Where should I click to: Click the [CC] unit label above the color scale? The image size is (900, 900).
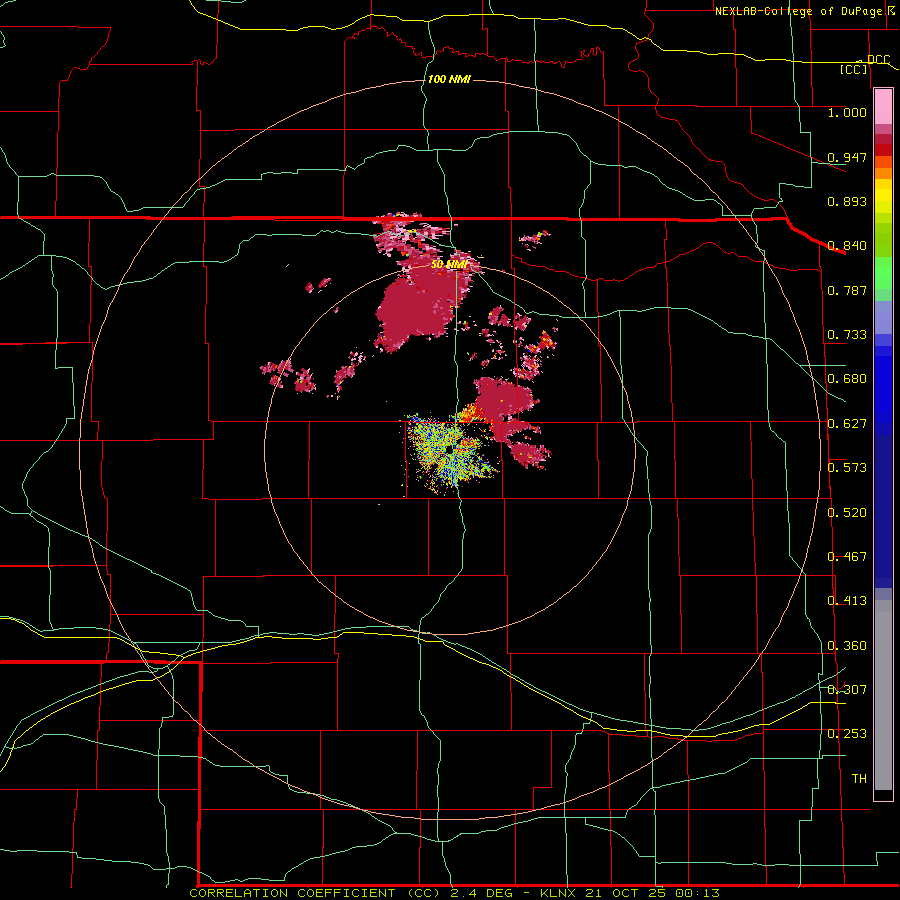854,69
